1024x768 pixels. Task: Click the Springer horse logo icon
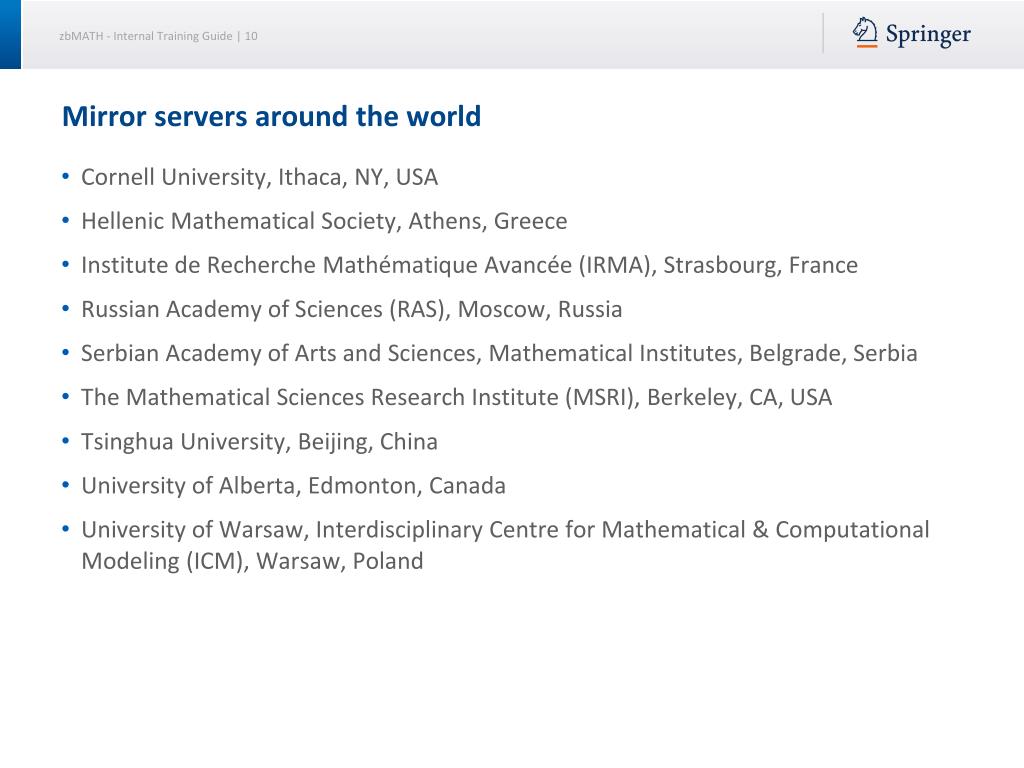click(865, 33)
